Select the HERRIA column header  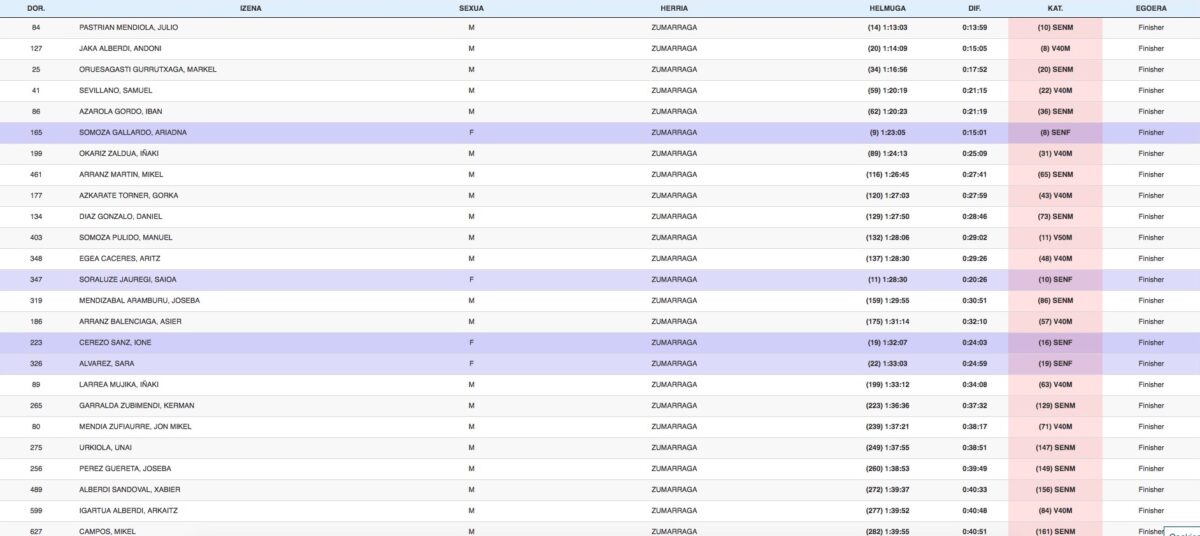673,8
